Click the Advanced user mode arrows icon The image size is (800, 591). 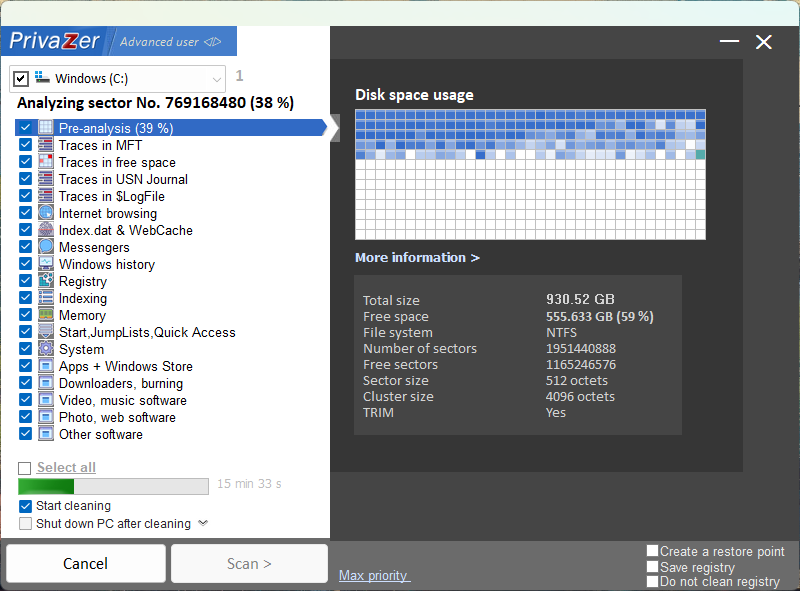tap(213, 42)
